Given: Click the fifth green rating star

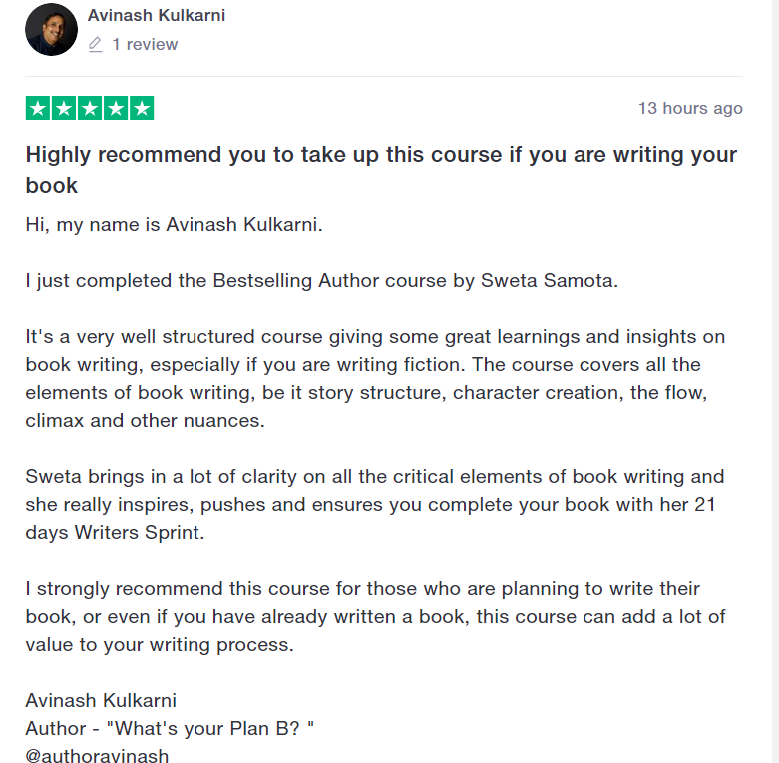Looking at the screenshot, I should [x=142, y=109].
